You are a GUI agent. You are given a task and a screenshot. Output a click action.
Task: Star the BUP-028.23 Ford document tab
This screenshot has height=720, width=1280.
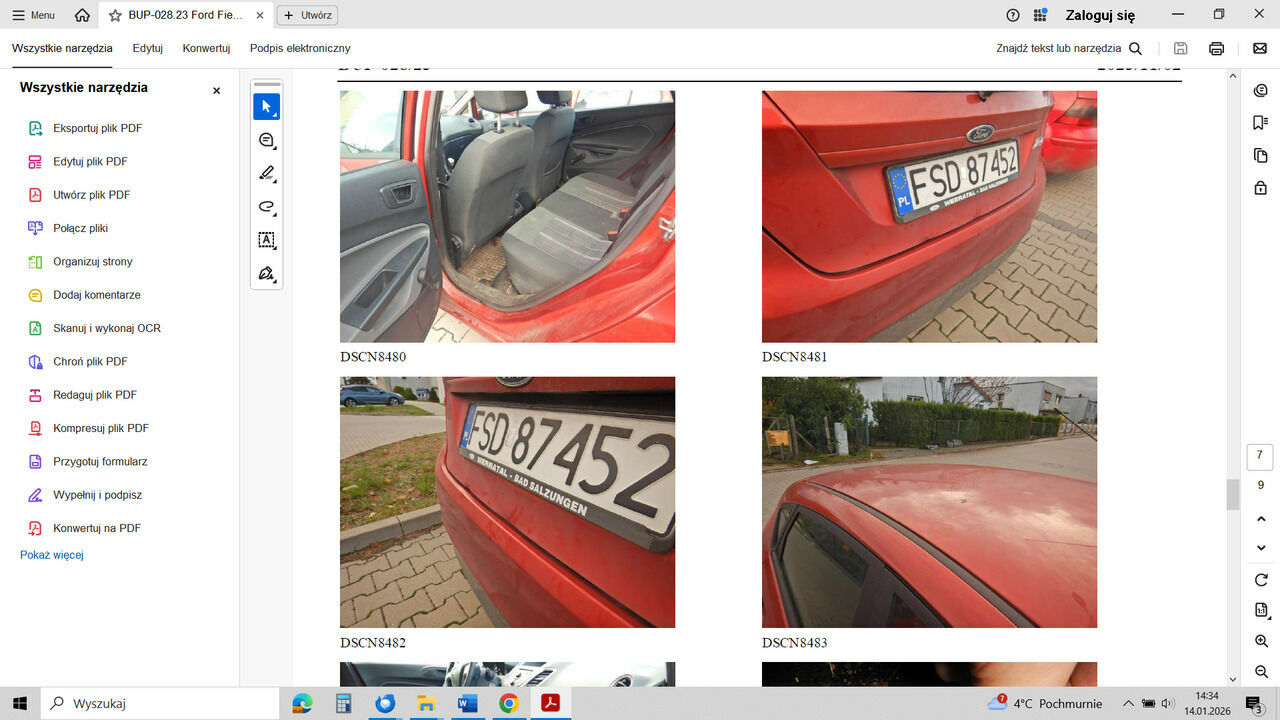pyautogui.click(x=115, y=15)
